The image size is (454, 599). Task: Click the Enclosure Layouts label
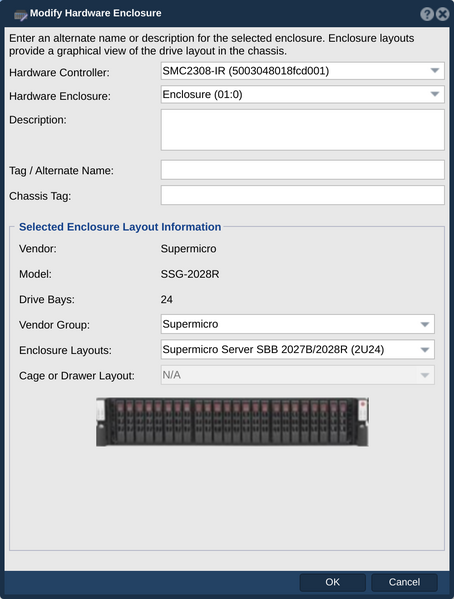coord(65,350)
